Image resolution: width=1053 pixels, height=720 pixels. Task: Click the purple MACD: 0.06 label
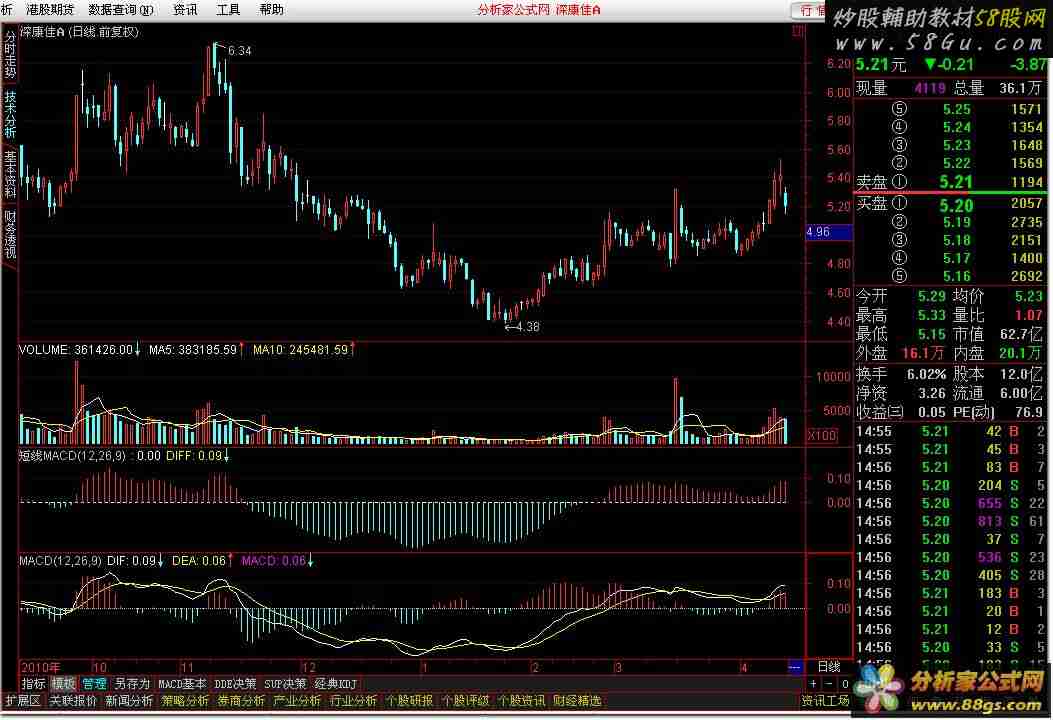pos(277,560)
